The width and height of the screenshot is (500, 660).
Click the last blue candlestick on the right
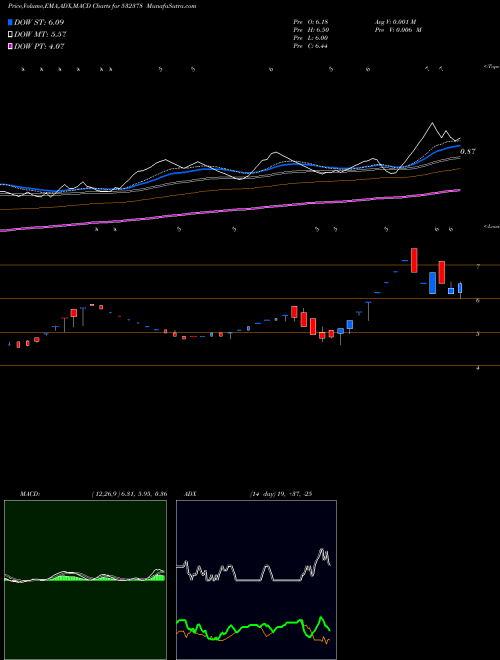(460, 288)
